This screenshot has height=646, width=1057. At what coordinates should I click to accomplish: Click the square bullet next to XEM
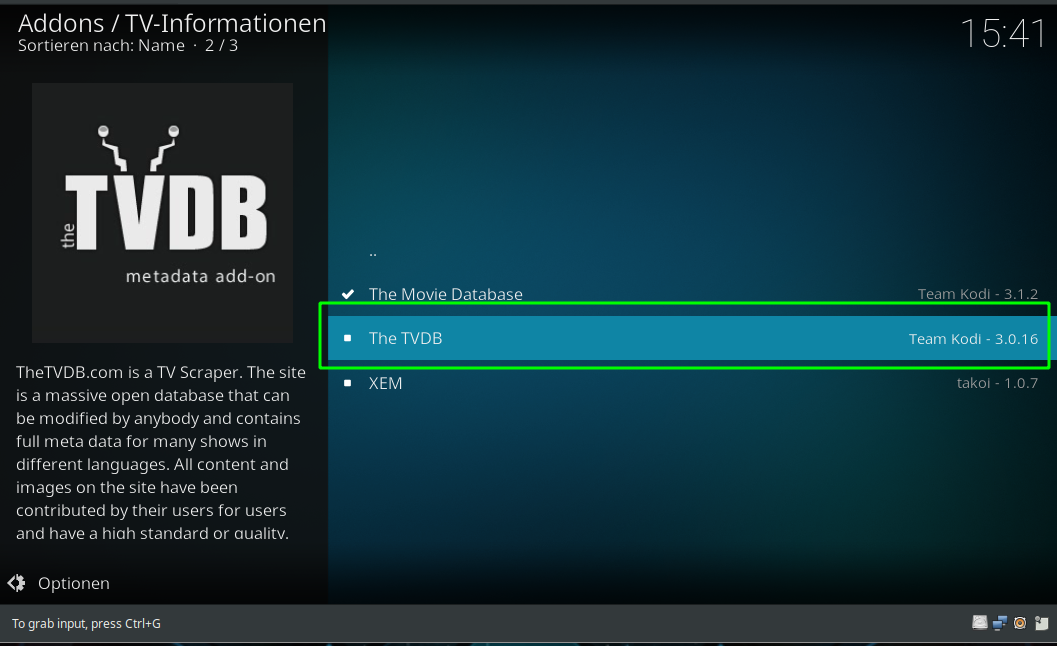[348, 383]
